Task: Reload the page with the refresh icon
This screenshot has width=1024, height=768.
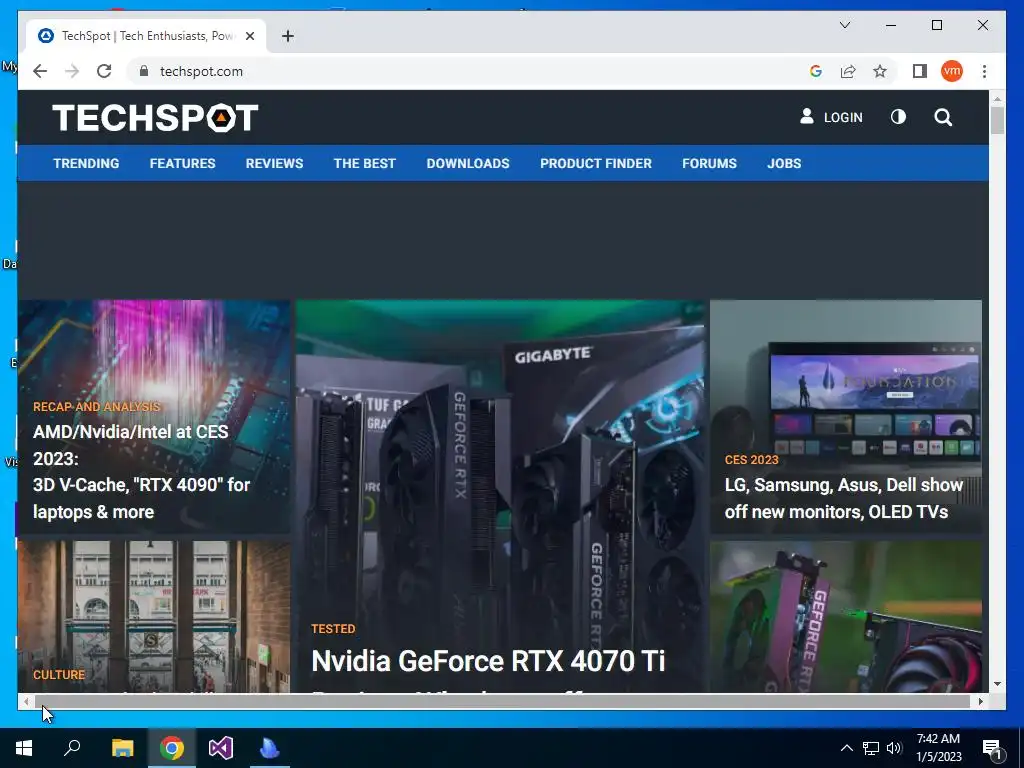Action: coord(104,71)
